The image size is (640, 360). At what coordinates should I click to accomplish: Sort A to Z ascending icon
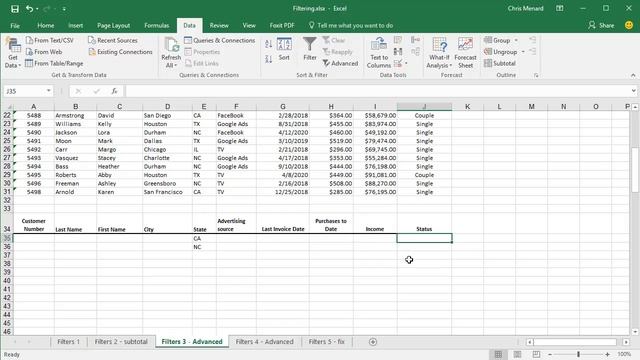click(x=268, y=44)
